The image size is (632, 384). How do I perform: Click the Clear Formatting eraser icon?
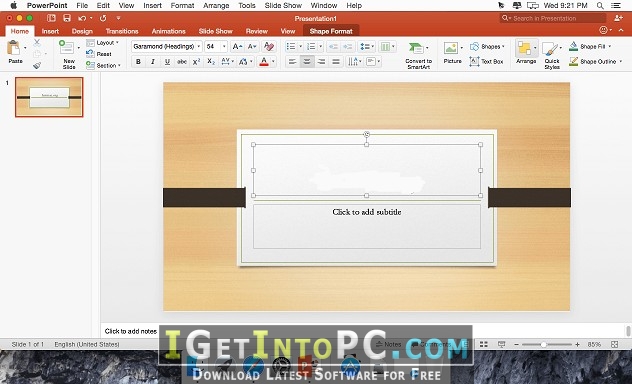pos(269,47)
